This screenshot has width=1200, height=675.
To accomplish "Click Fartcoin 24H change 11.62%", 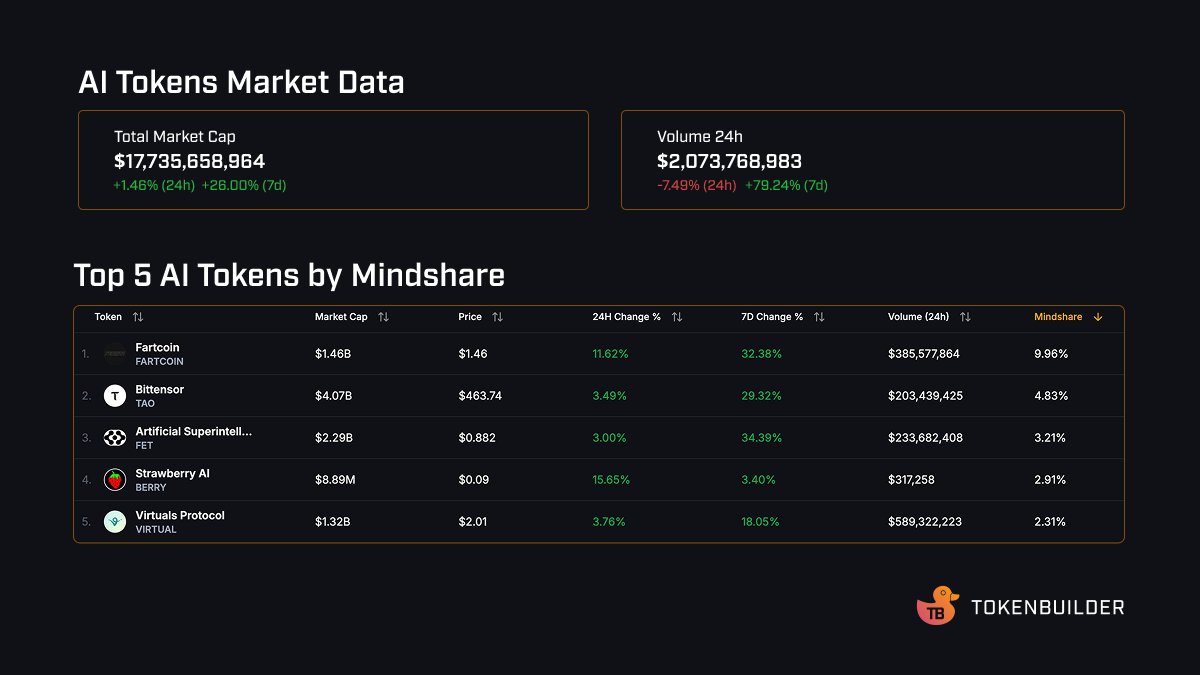I will [x=610, y=354].
